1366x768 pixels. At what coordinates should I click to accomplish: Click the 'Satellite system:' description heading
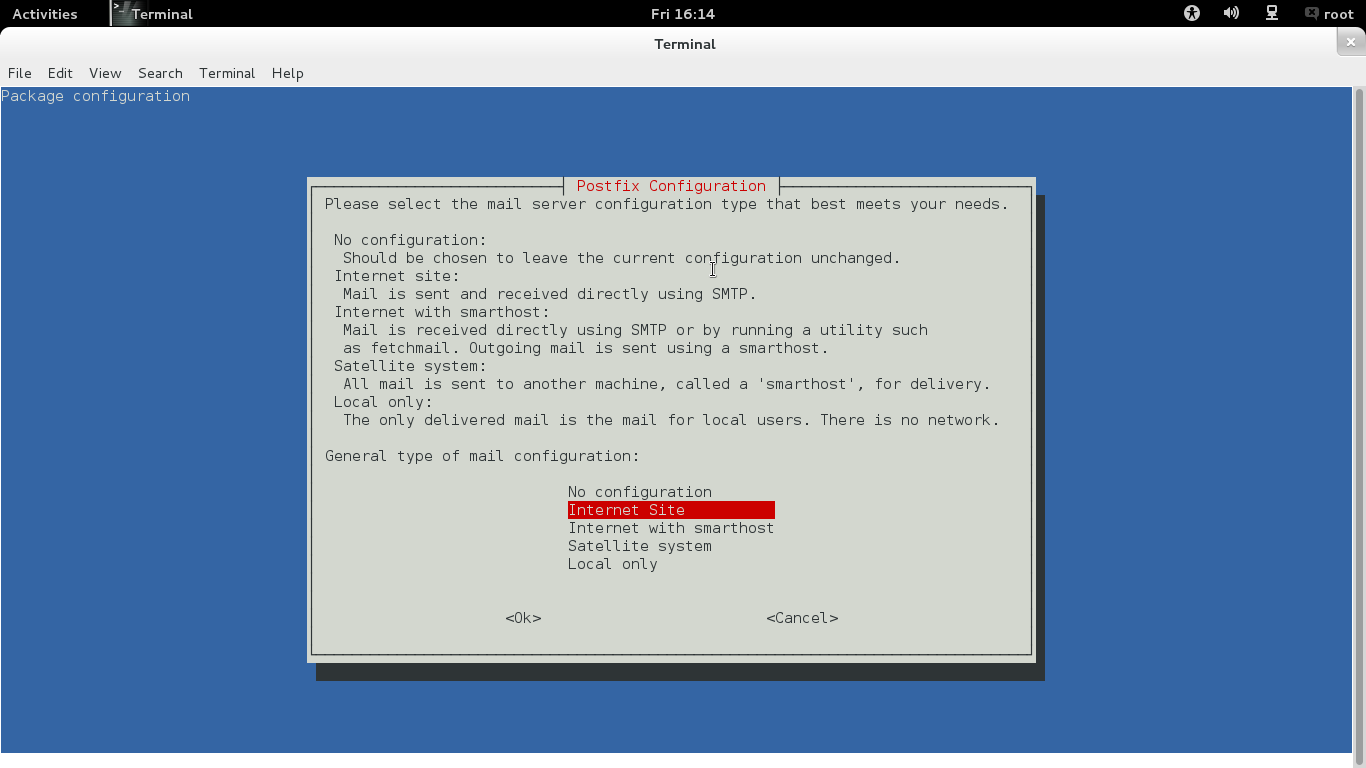coord(410,366)
